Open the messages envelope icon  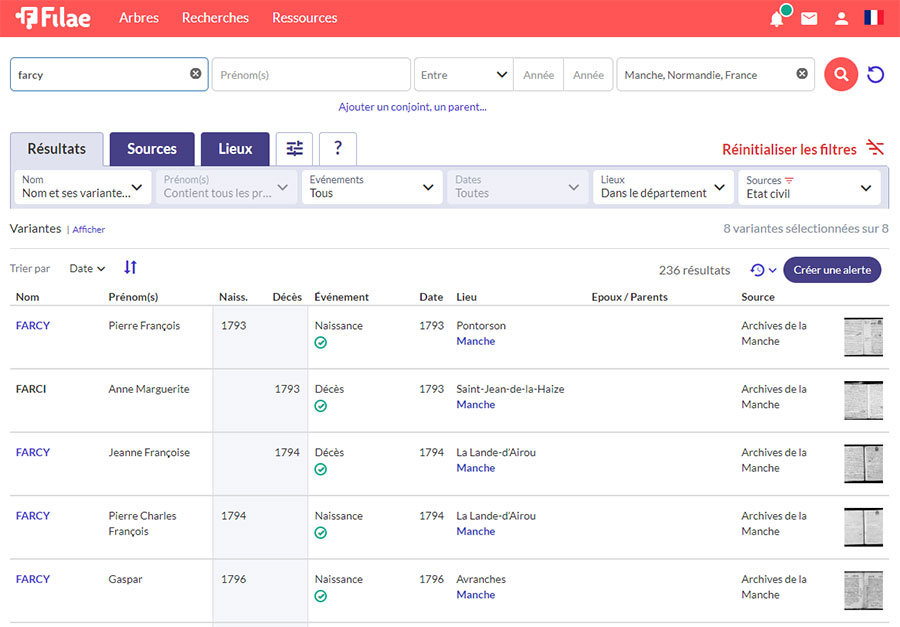[809, 19]
